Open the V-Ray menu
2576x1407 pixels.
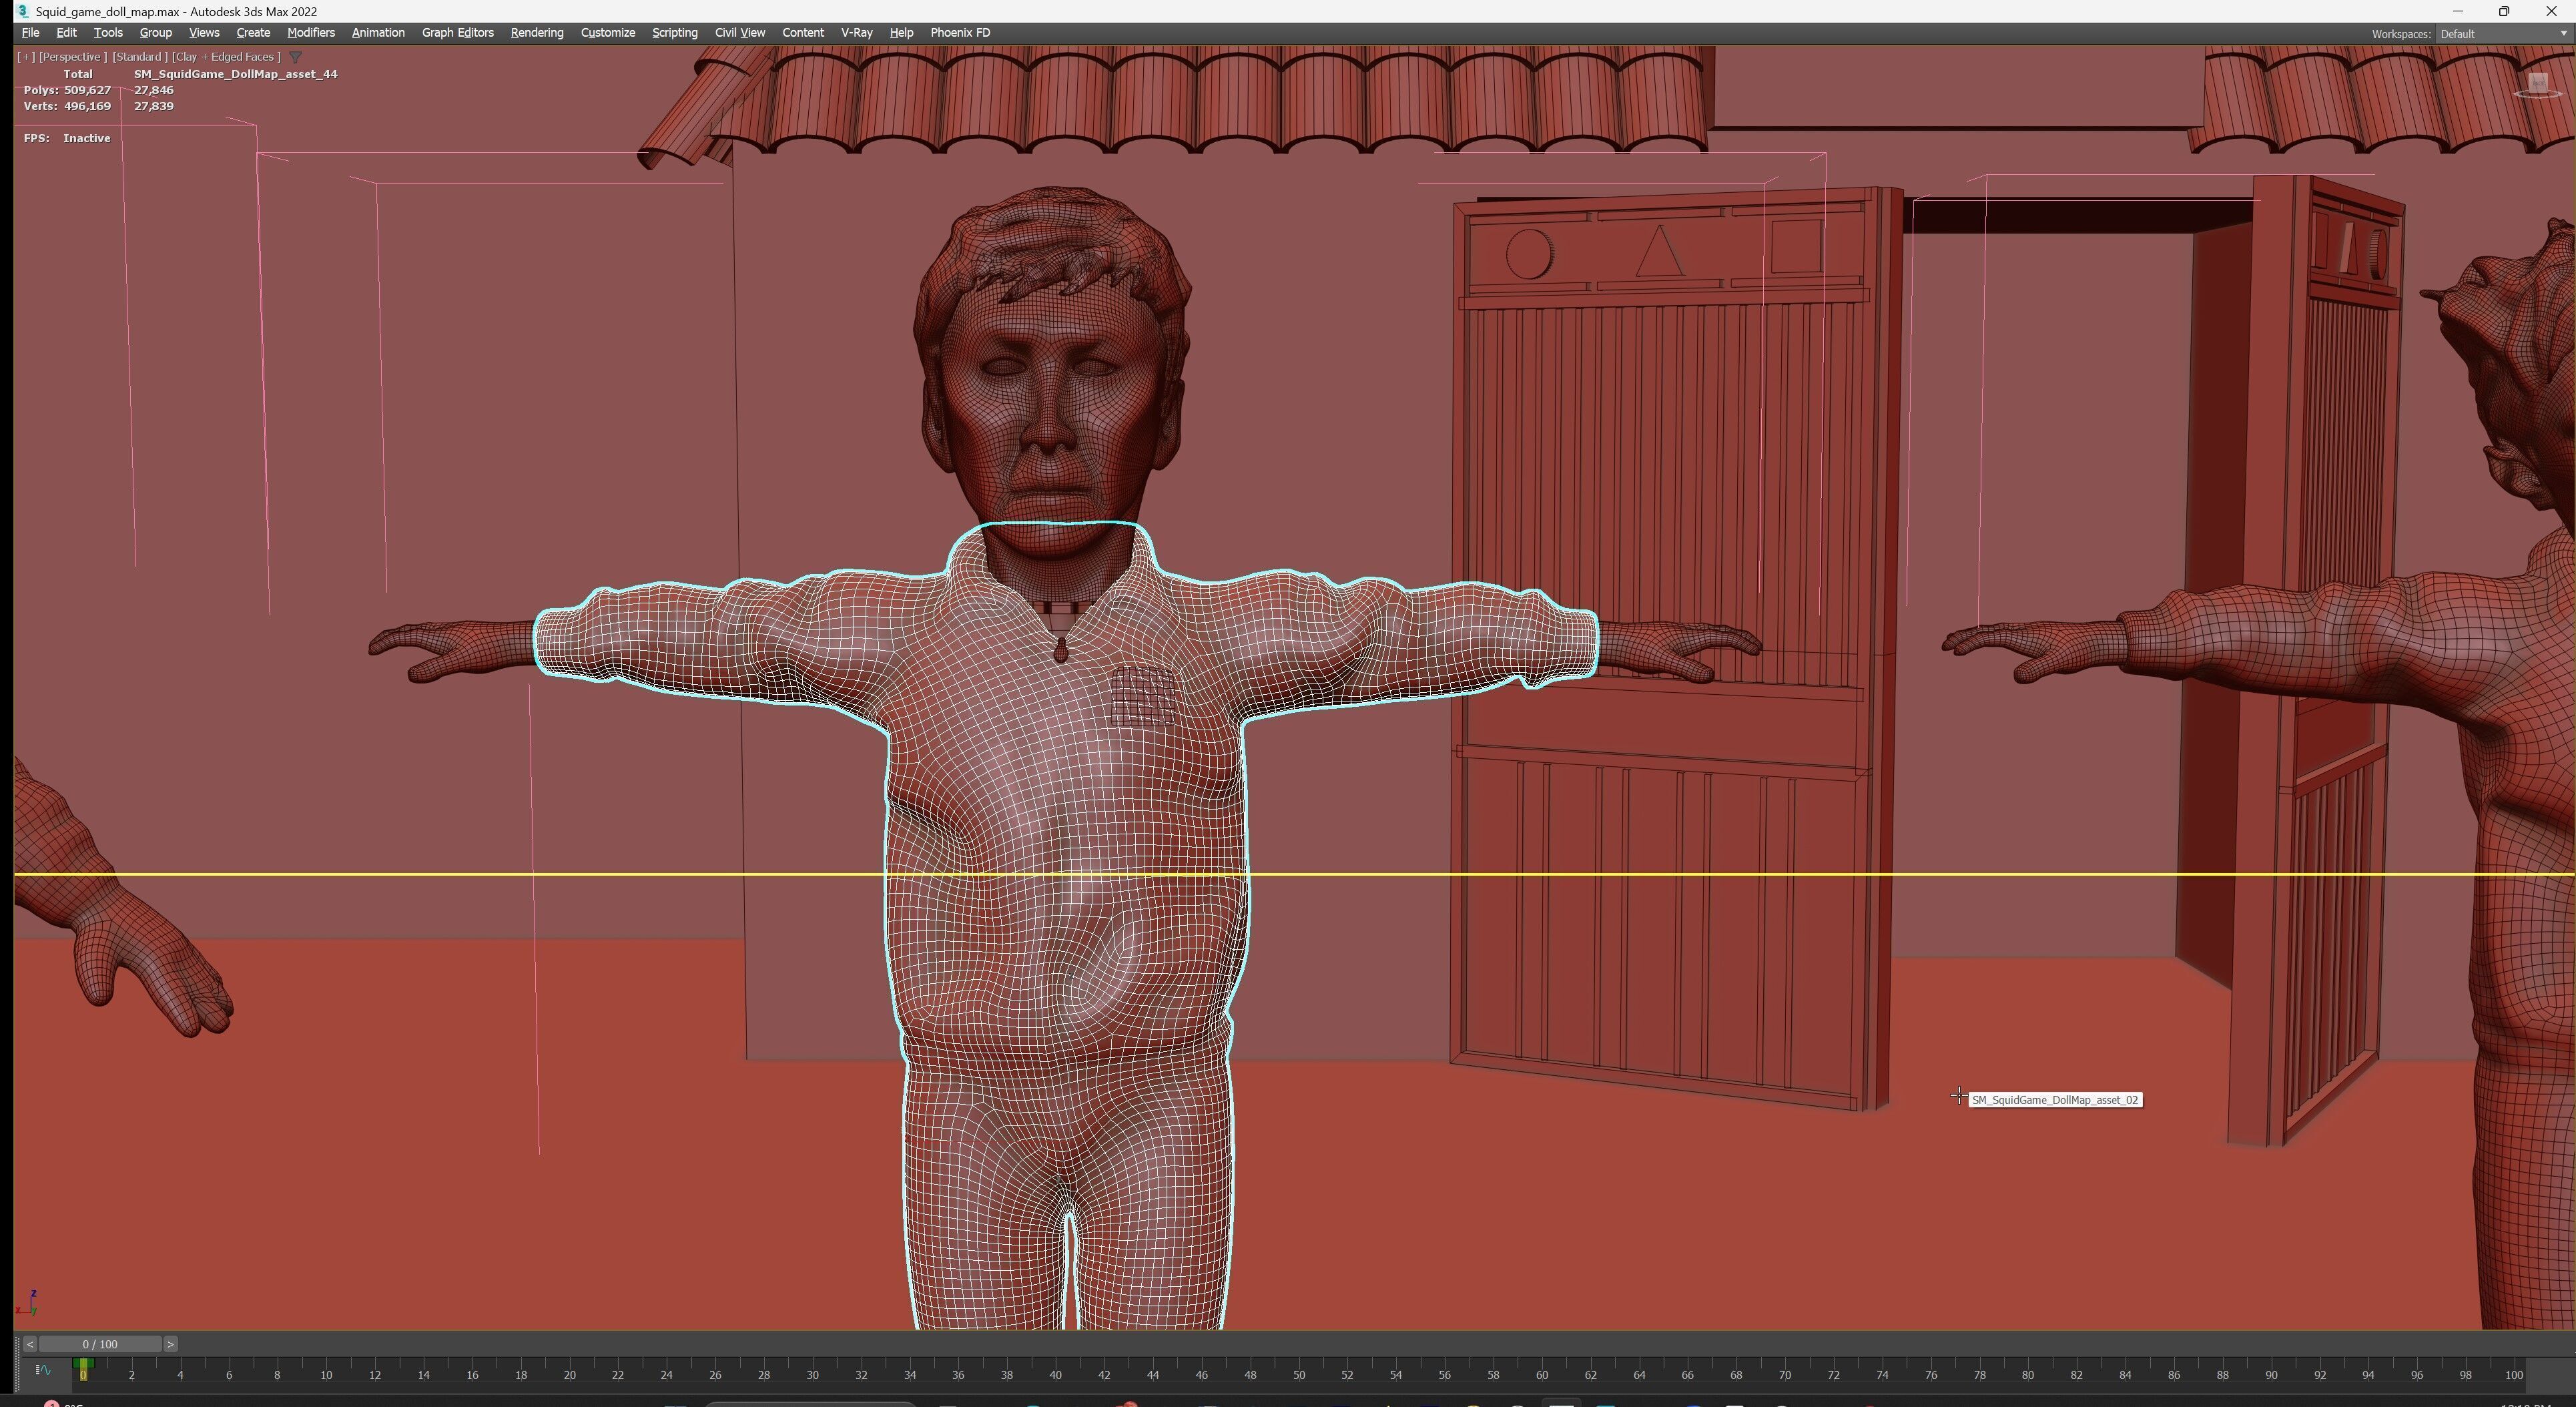[x=856, y=33]
